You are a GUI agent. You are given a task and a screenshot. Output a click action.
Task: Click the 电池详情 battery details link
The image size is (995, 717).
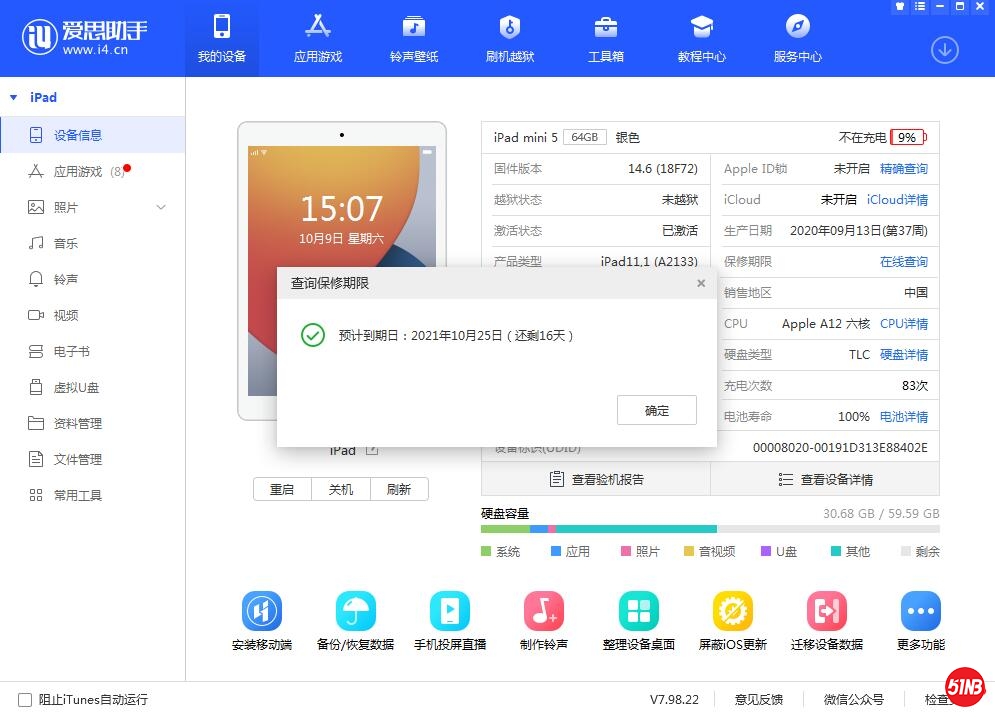coord(904,417)
